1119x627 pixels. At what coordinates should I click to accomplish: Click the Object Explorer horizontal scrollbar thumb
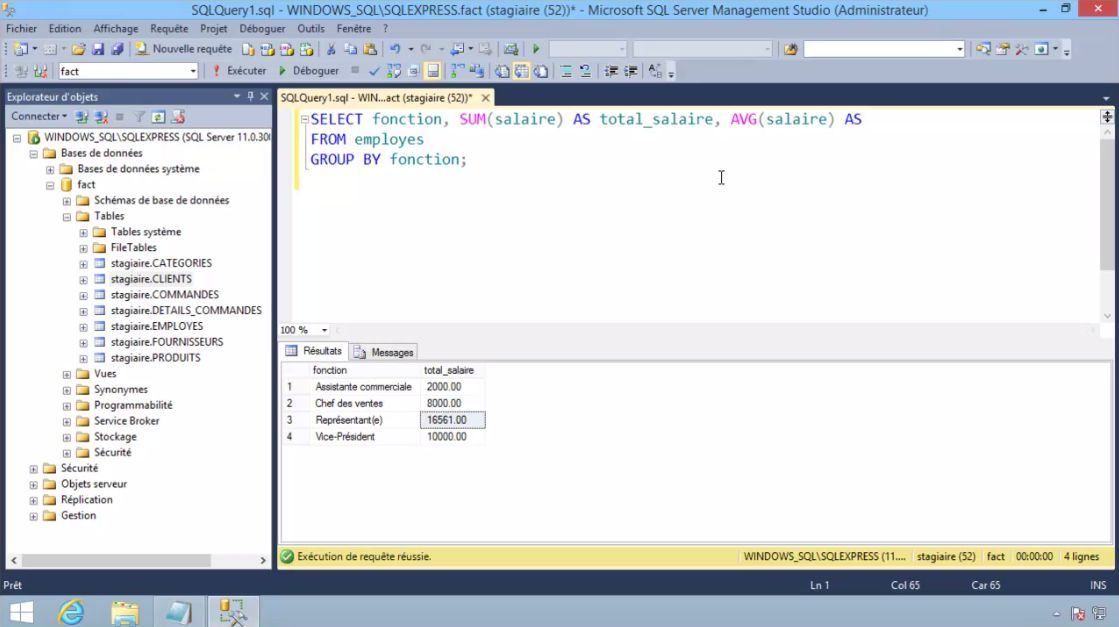[116, 560]
